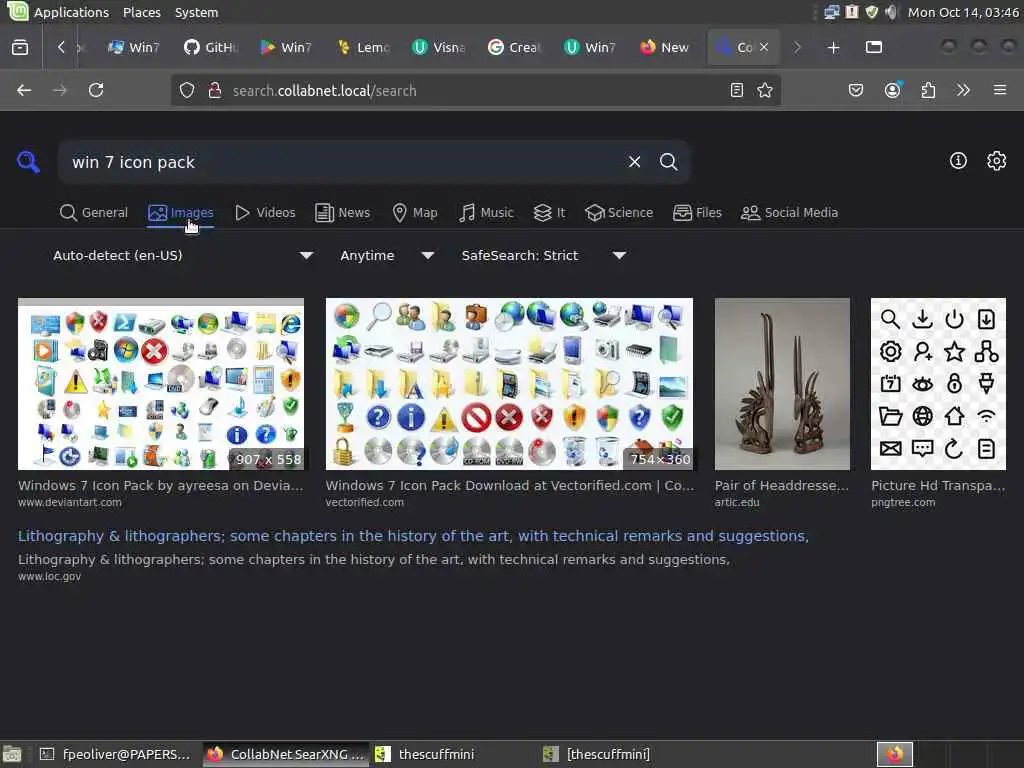Open the Visna browser tab
Screen dimensions: 1024x768
(x=439, y=47)
